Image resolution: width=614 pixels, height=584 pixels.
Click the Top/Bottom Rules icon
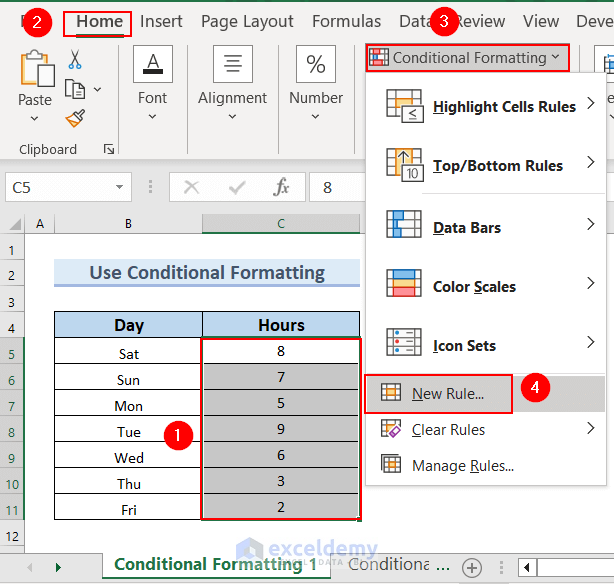[405, 165]
